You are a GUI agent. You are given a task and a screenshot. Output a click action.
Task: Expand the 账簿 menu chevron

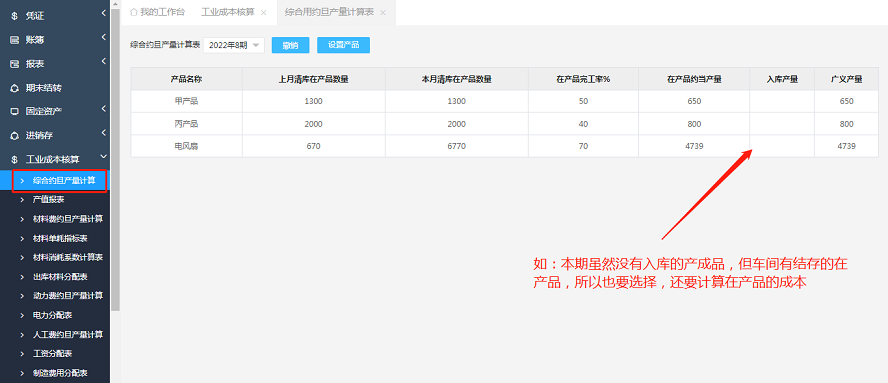104,37
